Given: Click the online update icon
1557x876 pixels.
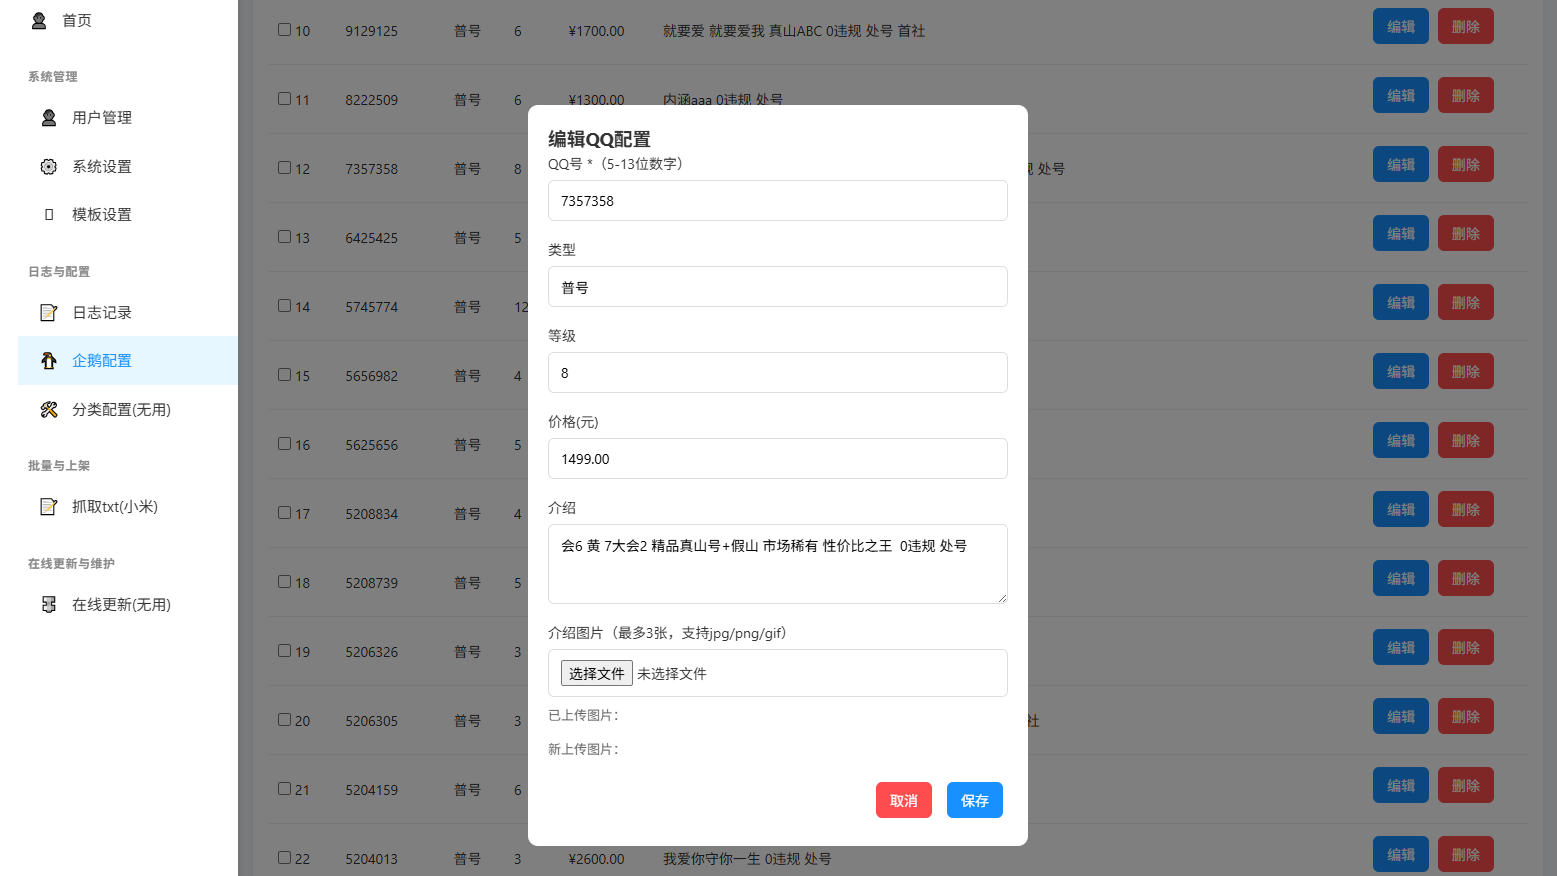Looking at the screenshot, I should click(x=48, y=605).
